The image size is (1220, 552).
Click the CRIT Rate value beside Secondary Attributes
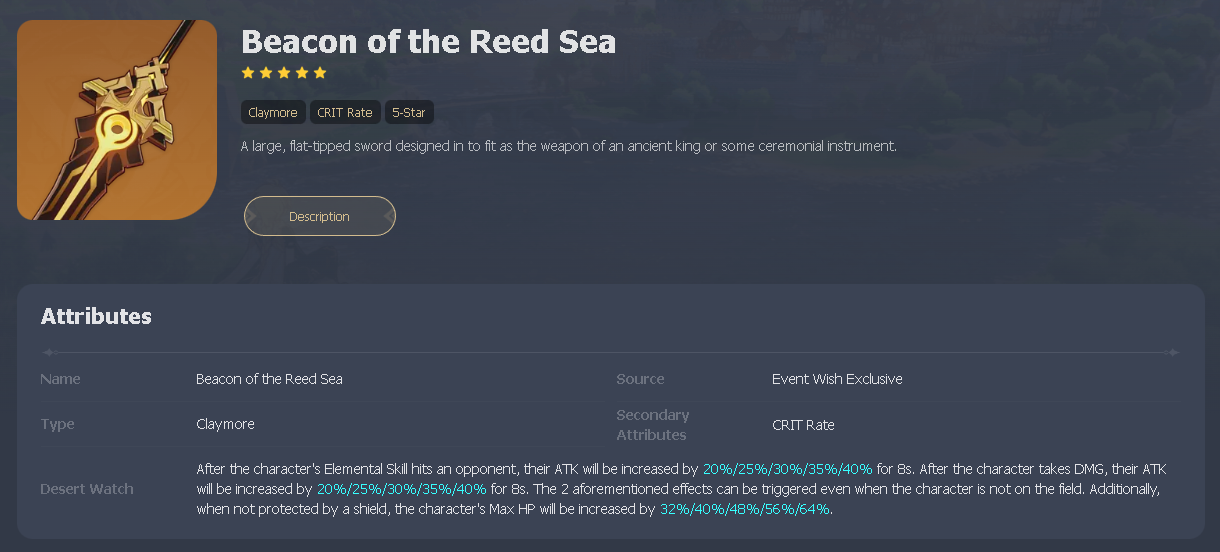[803, 425]
